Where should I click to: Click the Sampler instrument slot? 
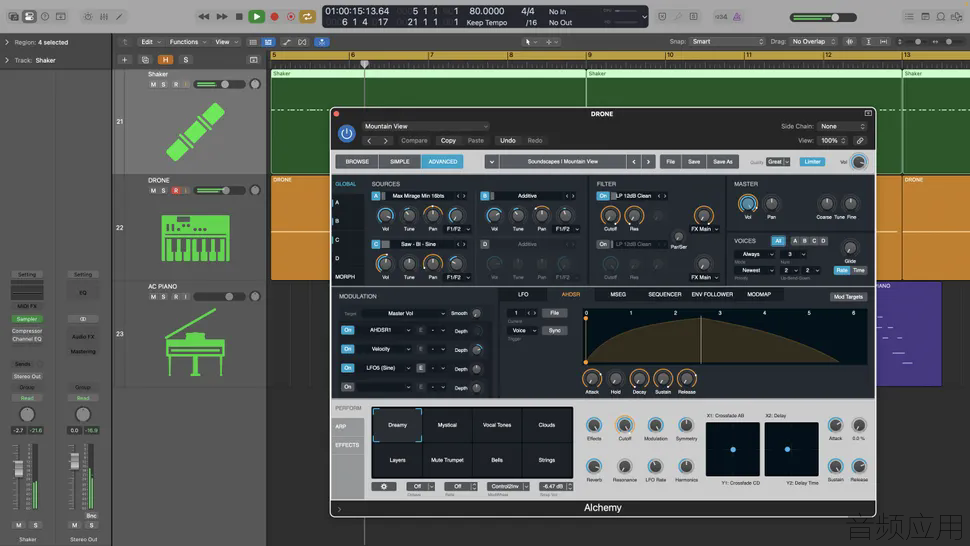pos(27,319)
